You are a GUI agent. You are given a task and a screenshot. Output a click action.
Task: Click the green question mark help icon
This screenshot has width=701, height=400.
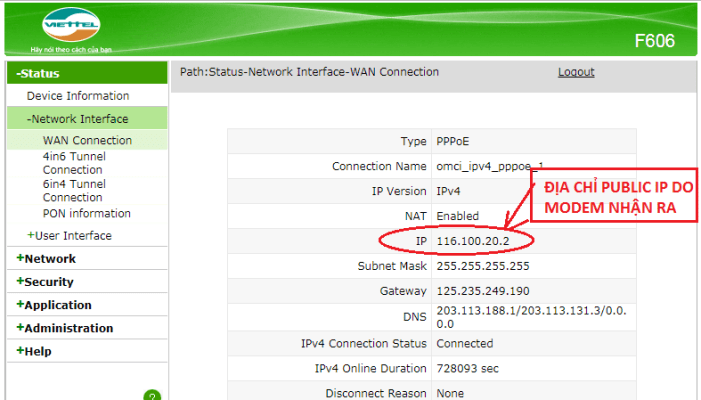coord(152,396)
